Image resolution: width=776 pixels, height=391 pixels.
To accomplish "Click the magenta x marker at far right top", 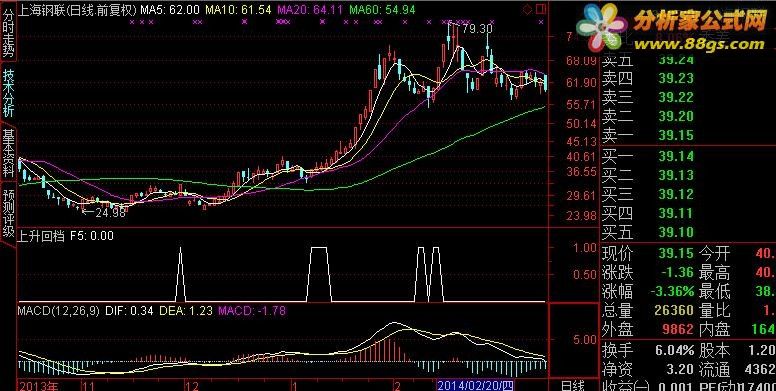I will pyautogui.click(x=541, y=22).
